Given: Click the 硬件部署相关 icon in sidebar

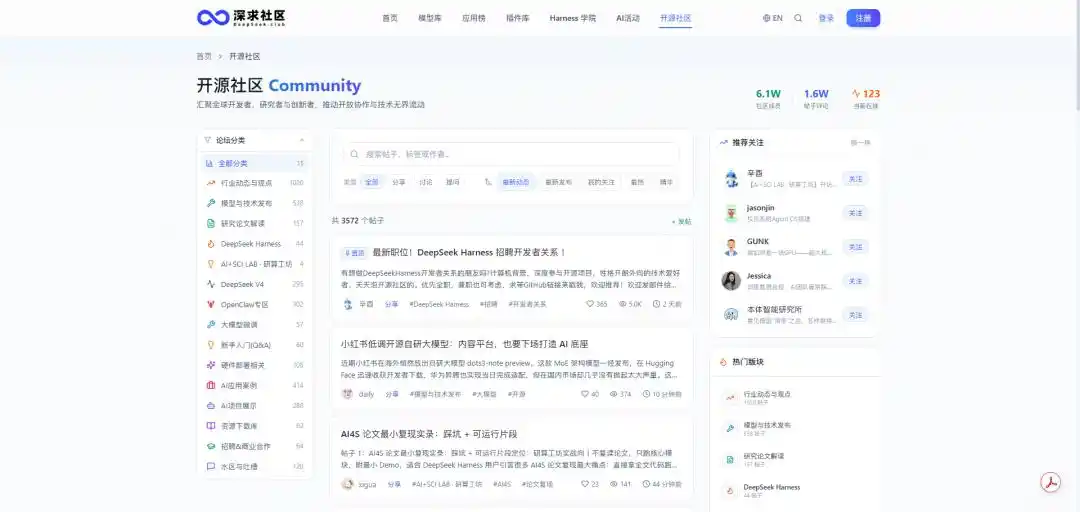Looking at the screenshot, I should pyautogui.click(x=211, y=365).
